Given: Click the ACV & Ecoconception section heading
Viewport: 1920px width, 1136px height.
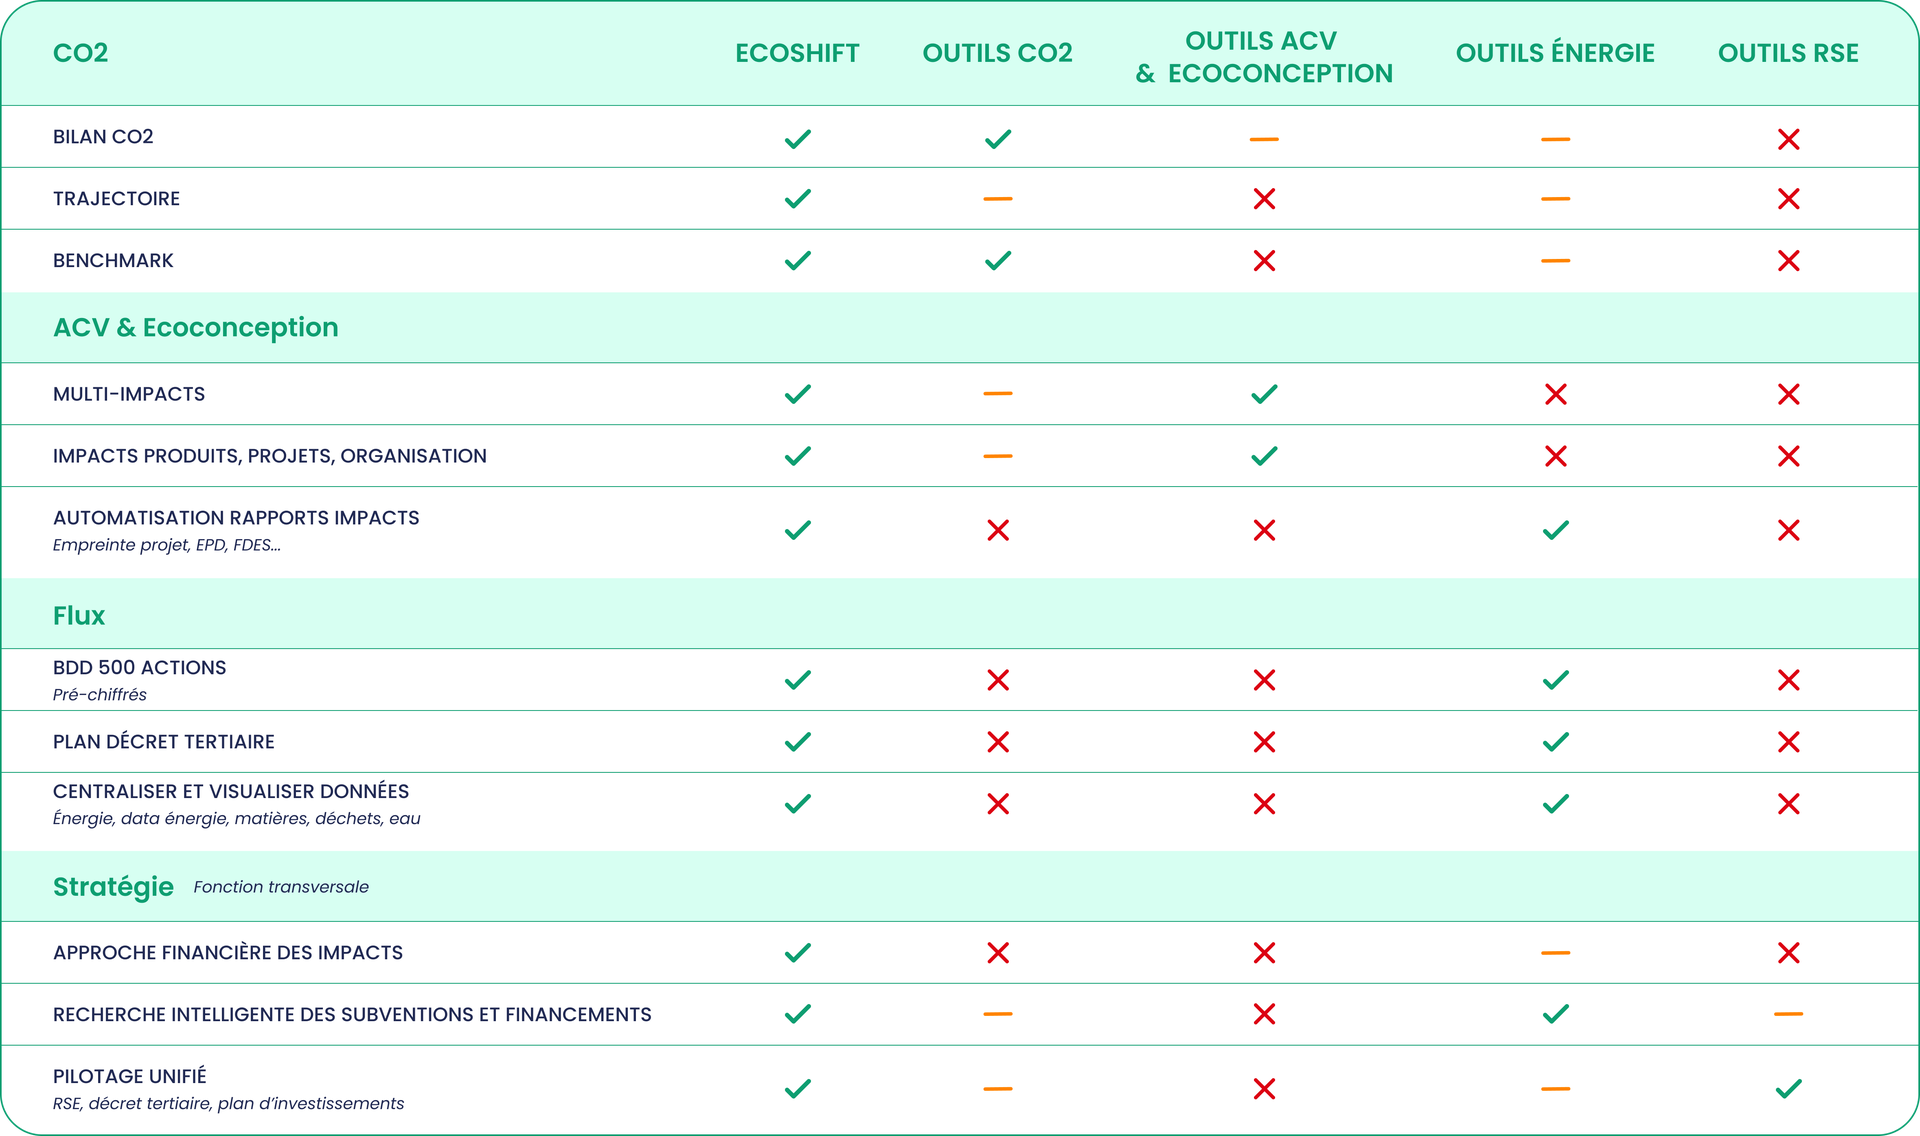Looking at the screenshot, I should pos(196,327).
